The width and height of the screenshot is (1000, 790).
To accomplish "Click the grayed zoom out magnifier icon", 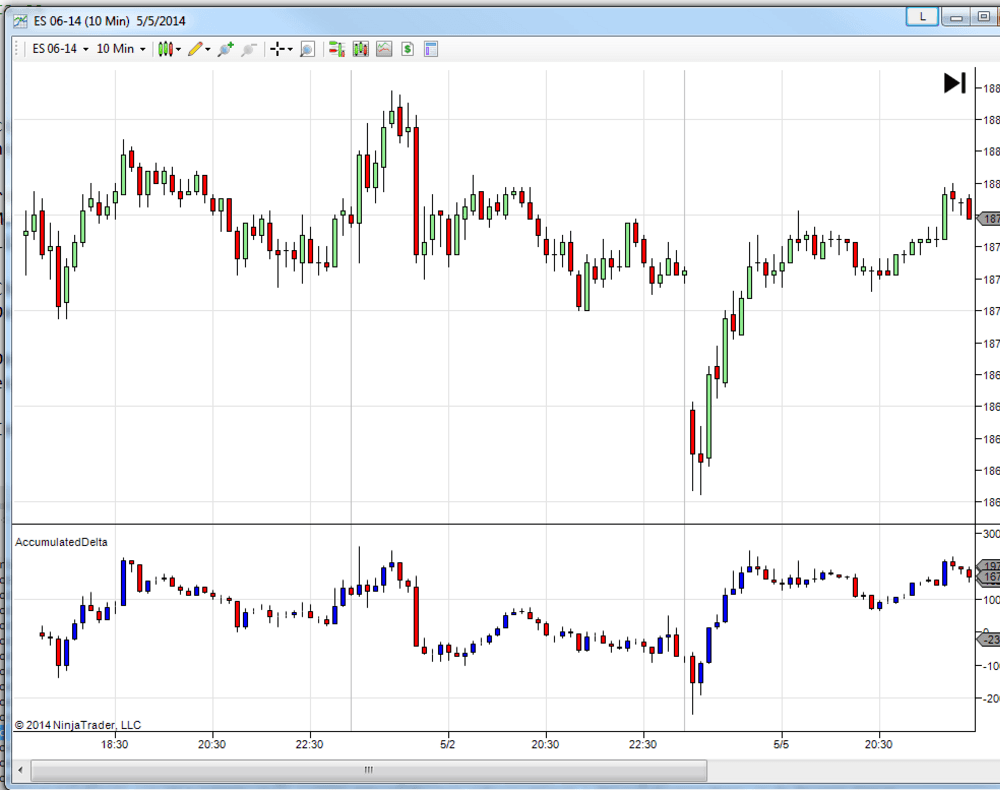I will point(249,48).
